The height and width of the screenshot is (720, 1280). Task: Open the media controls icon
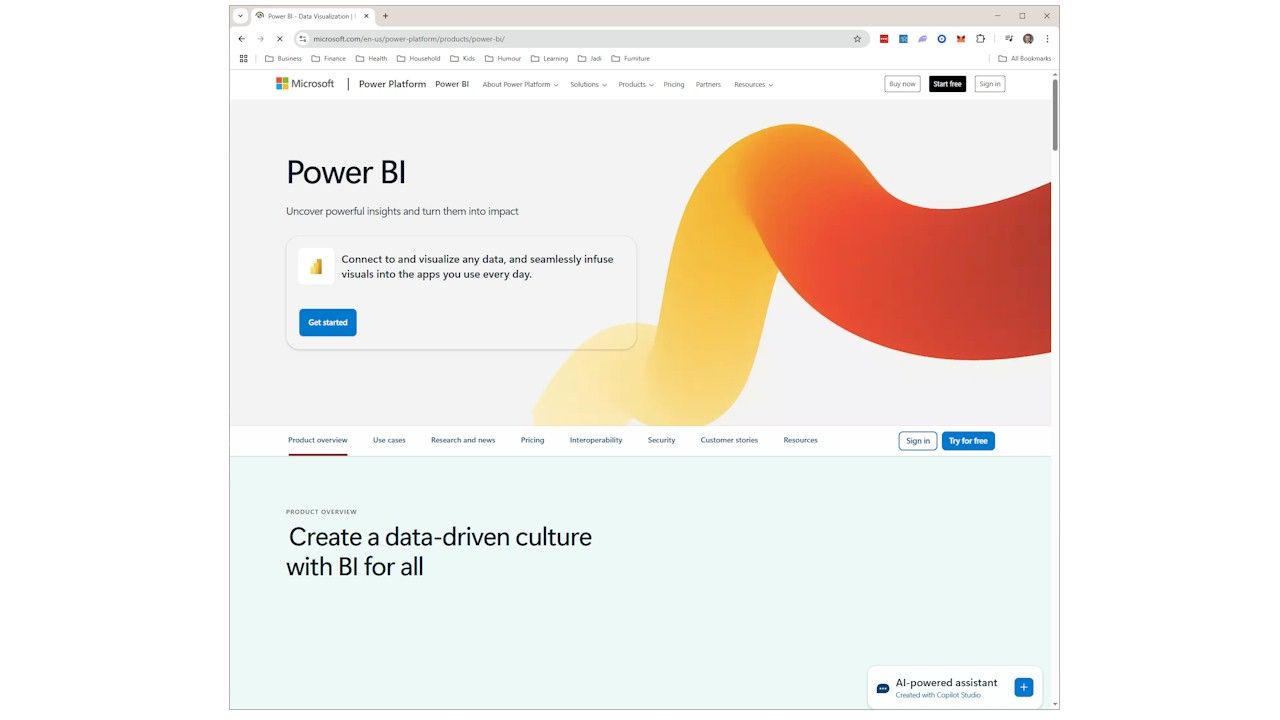[x=1009, y=39]
